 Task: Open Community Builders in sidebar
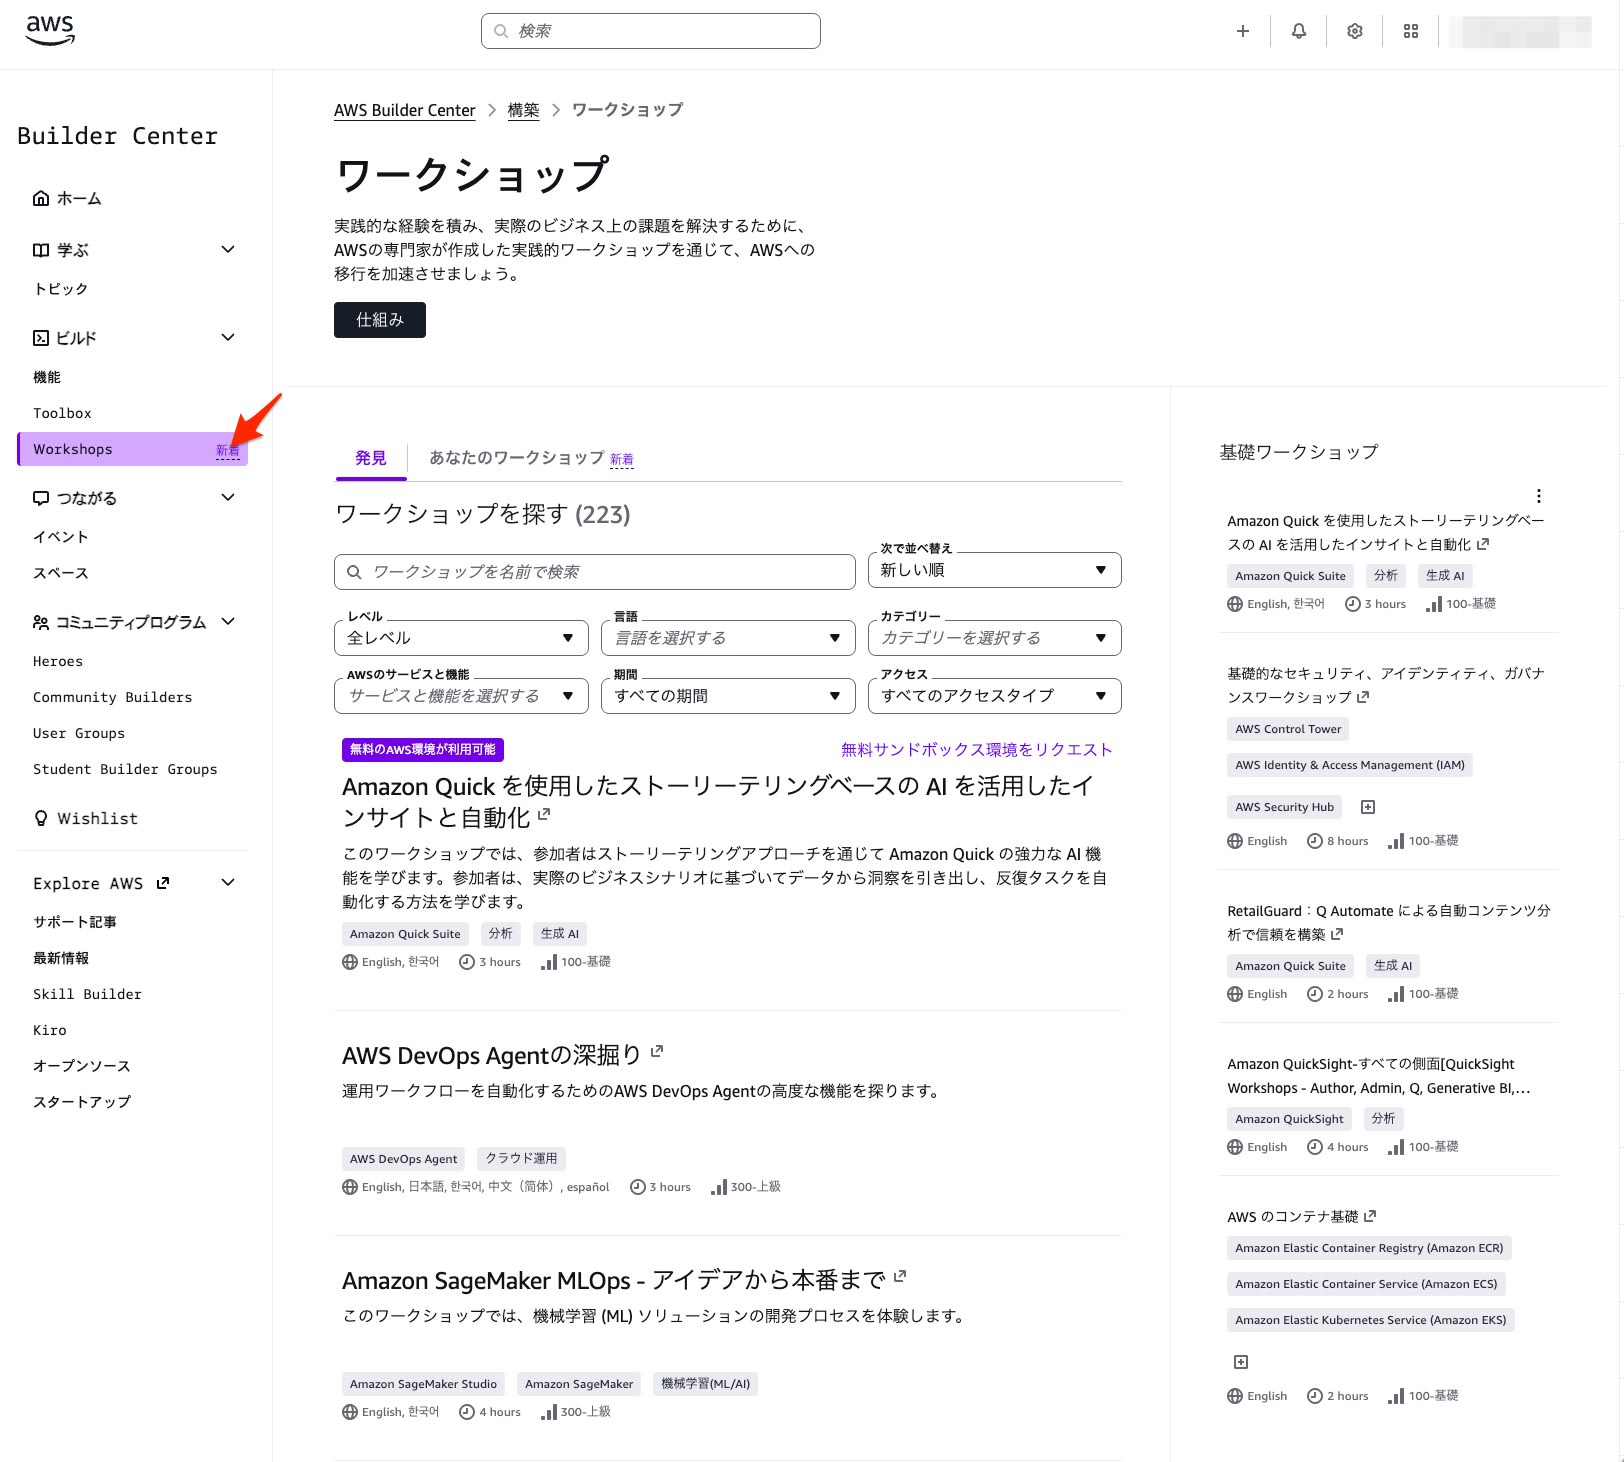(112, 697)
